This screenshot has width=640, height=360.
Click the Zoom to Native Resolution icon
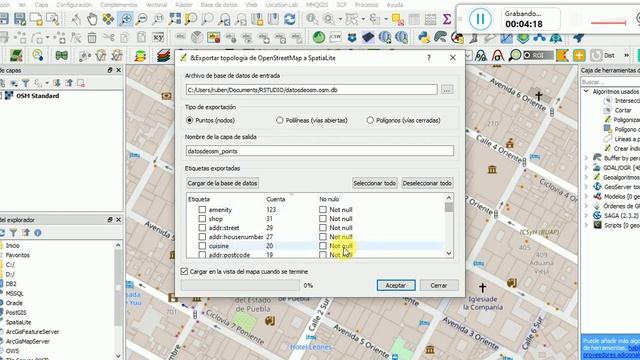point(158,19)
